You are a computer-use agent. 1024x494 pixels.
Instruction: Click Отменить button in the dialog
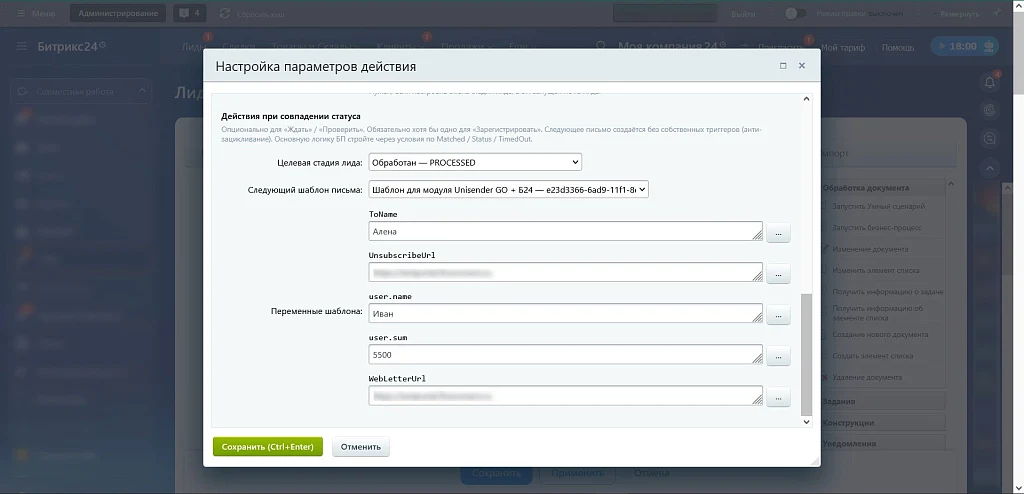(361, 447)
